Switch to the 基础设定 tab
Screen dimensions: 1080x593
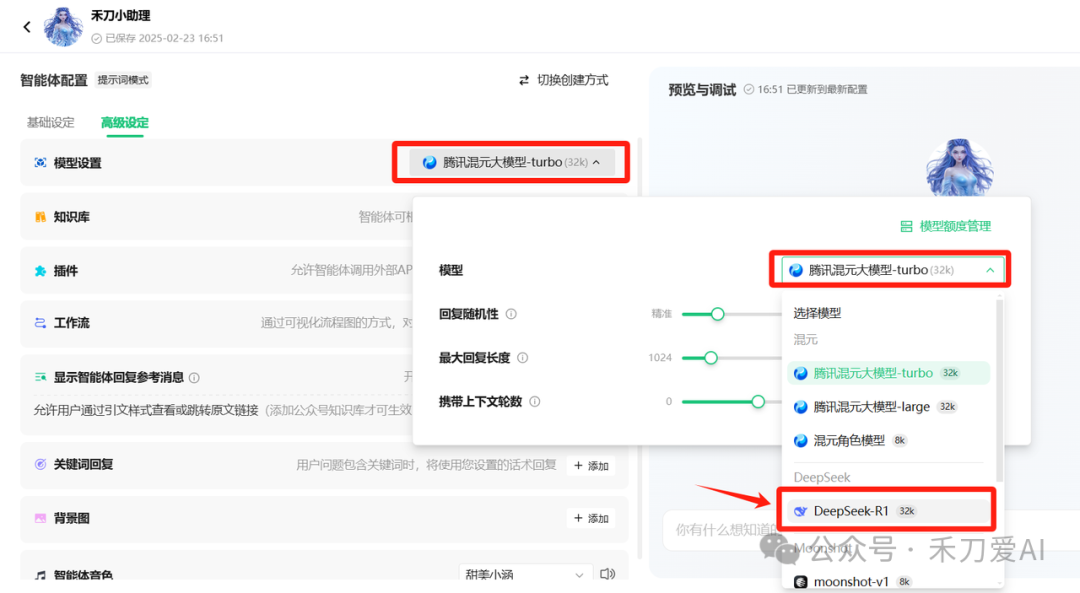pyautogui.click(x=50, y=123)
